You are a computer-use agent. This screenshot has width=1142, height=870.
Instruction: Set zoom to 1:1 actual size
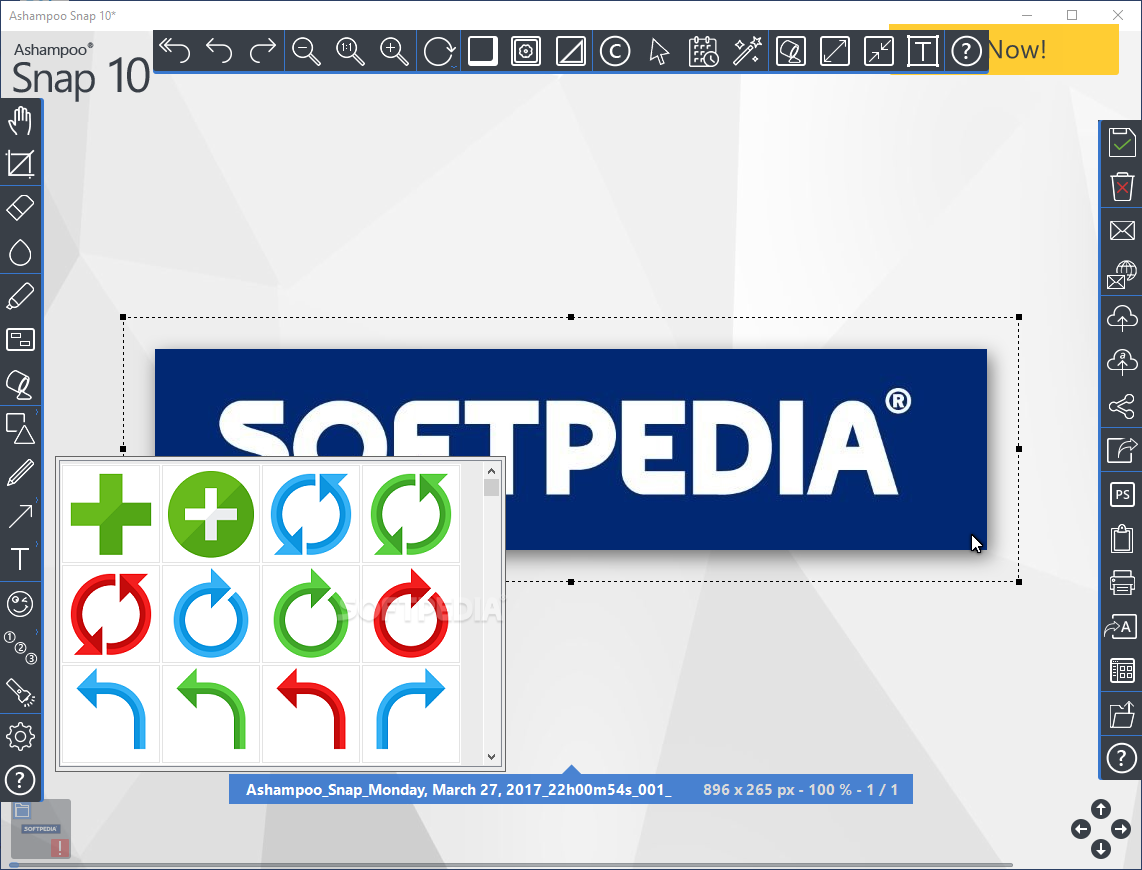[x=350, y=51]
